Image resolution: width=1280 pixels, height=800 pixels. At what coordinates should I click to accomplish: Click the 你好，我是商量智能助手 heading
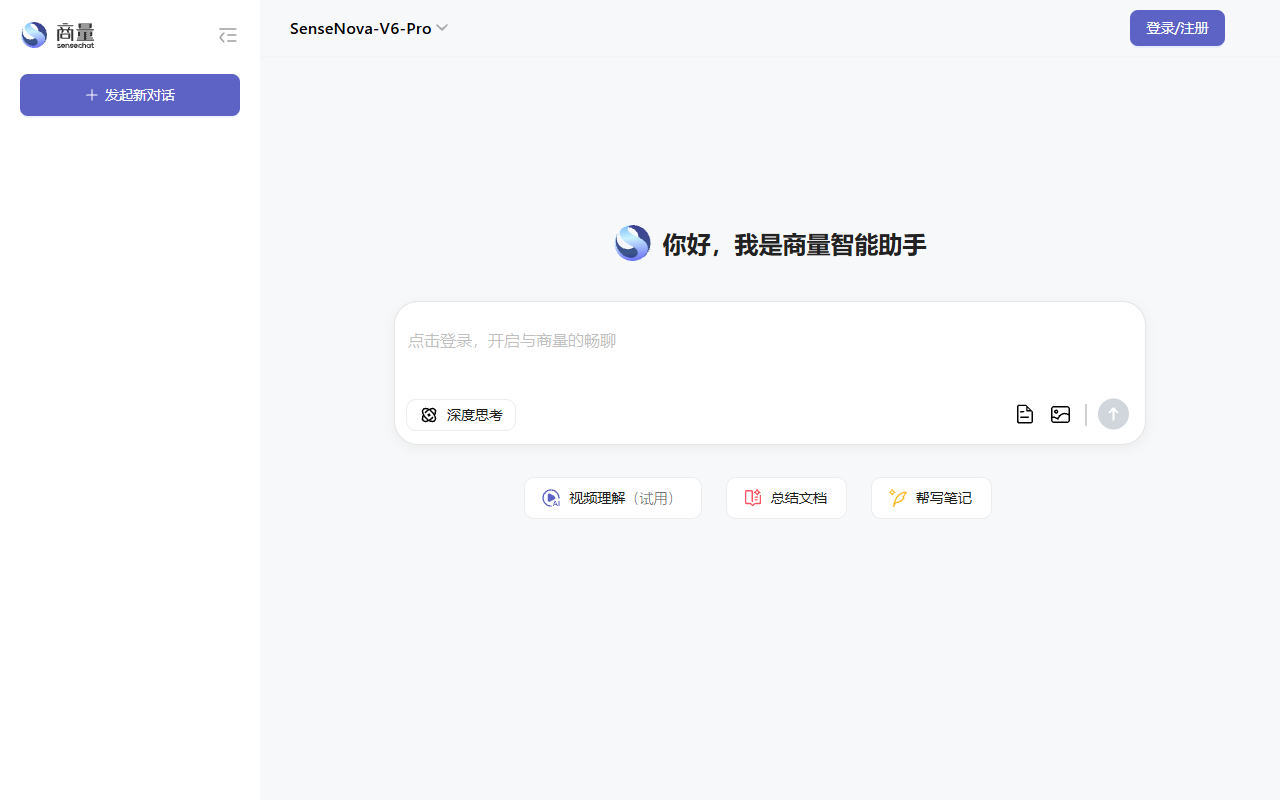coord(795,244)
